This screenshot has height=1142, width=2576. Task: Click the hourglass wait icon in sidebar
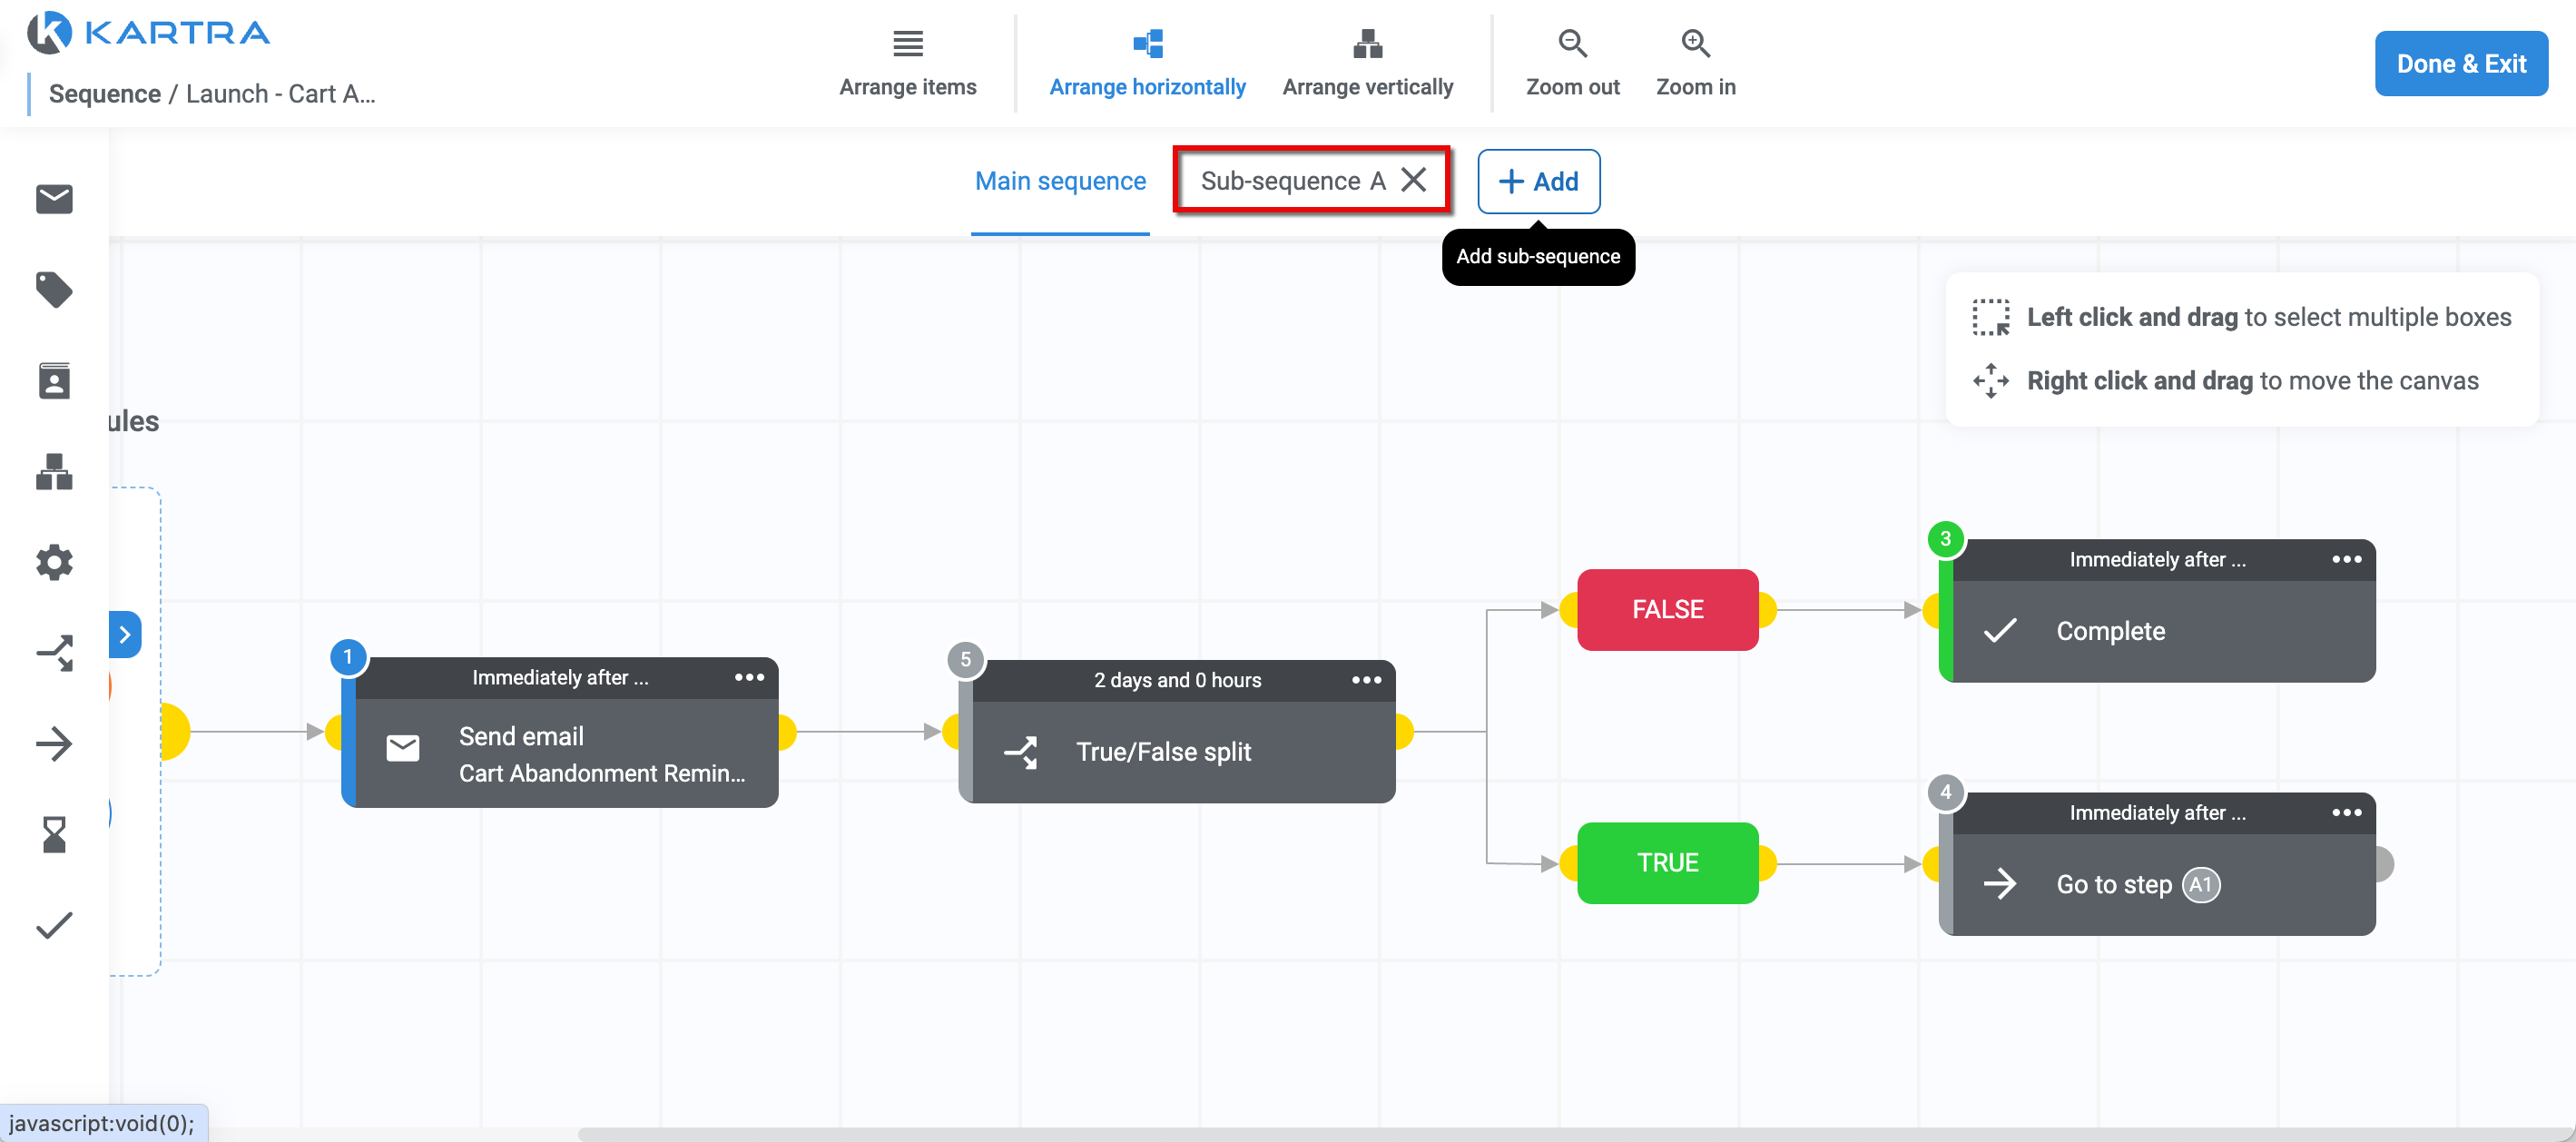click(54, 834)
